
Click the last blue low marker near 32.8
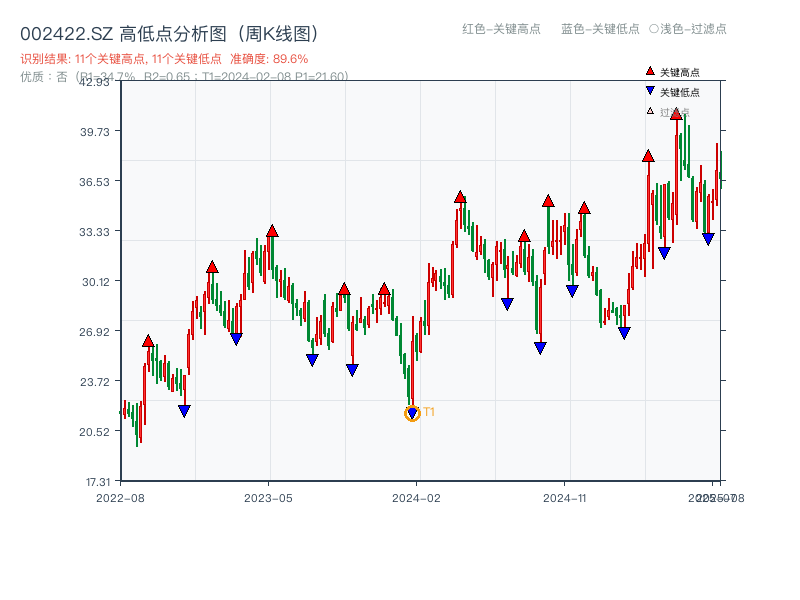click(x=708, y=239)
